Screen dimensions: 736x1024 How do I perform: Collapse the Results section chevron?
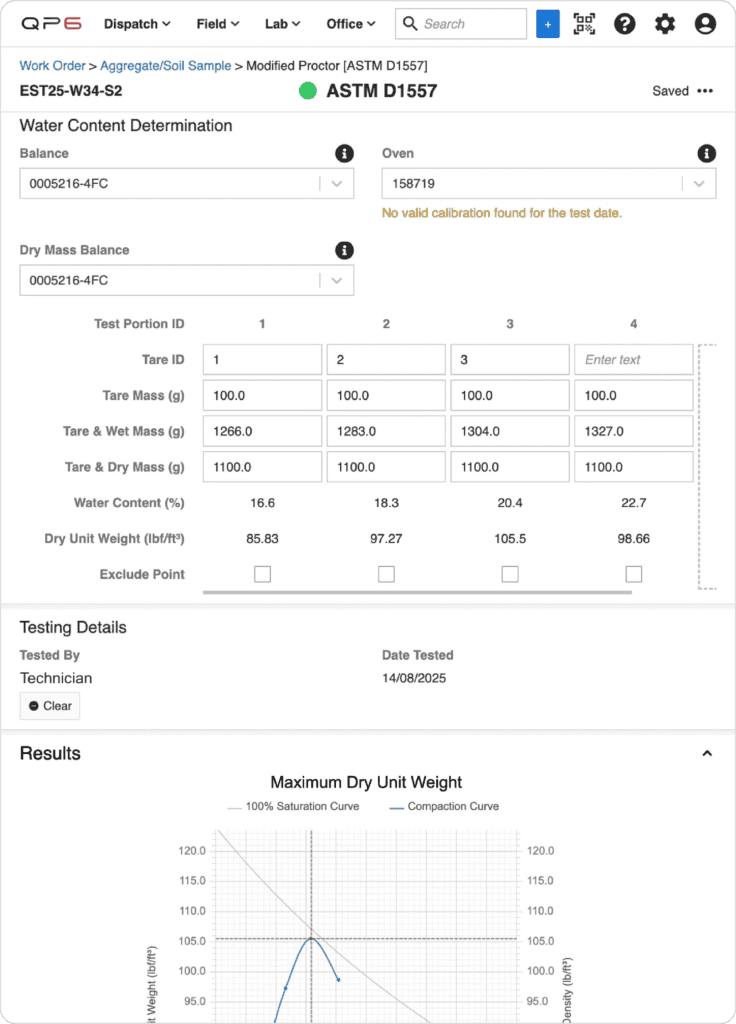coord(707,754)
